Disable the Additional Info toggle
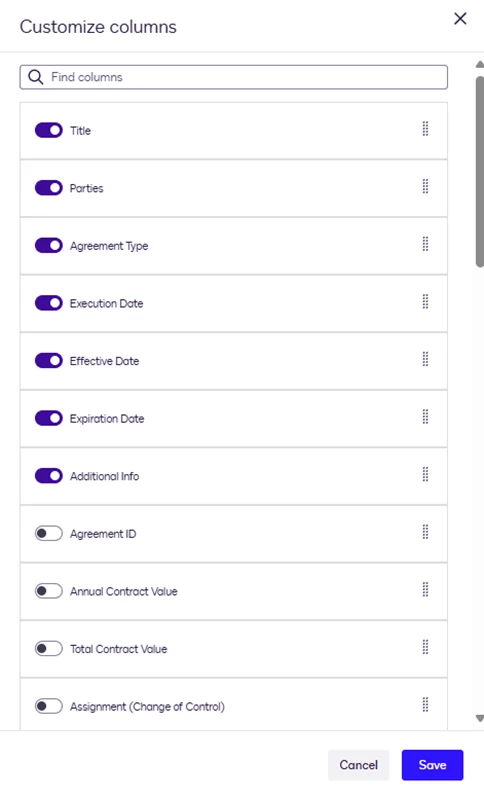 [49, 476]
